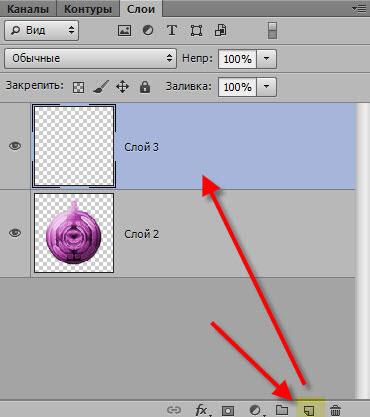
Task: Click the Непр opacity value field
Action: [237, 59]
